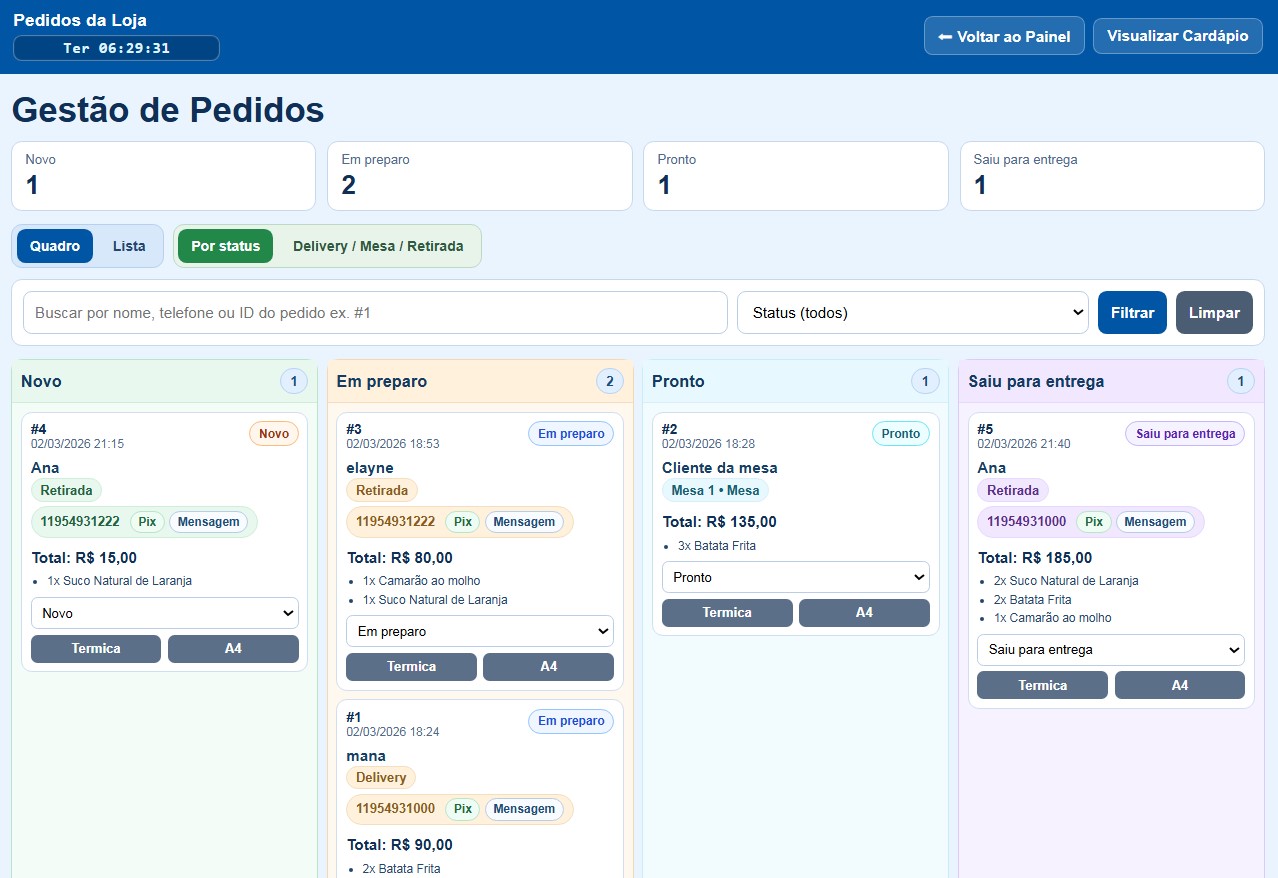Click Voltar ao Painel back button
The image size is (1278, 878).
[x=1003, y=36]
